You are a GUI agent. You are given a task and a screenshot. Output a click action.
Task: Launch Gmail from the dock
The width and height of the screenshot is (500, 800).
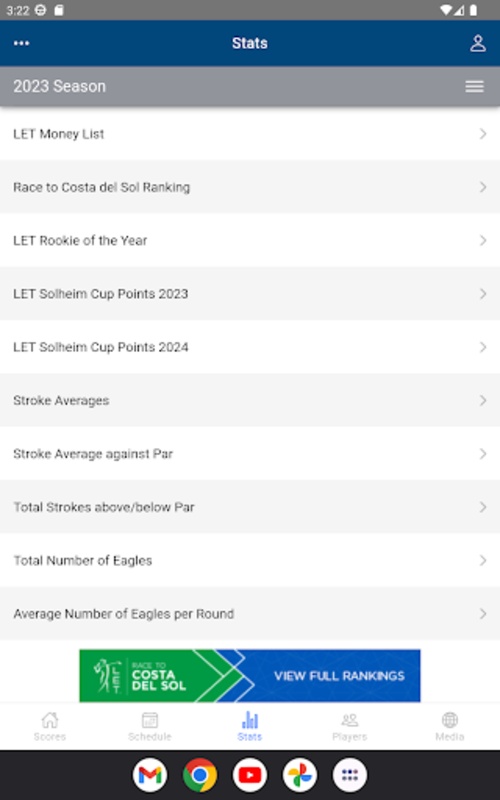point(149,775)
